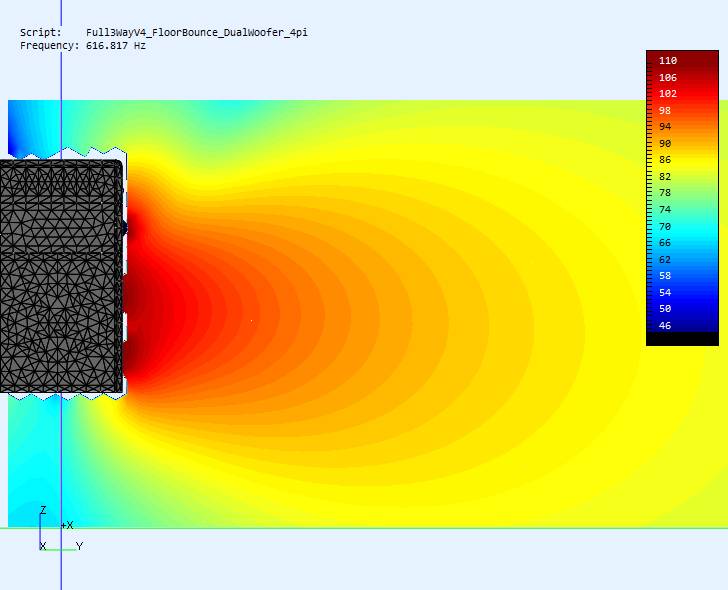This screenshot has width=728, height=590.
Task: Click the 78 label on color legend
Action: pos(665,193)
